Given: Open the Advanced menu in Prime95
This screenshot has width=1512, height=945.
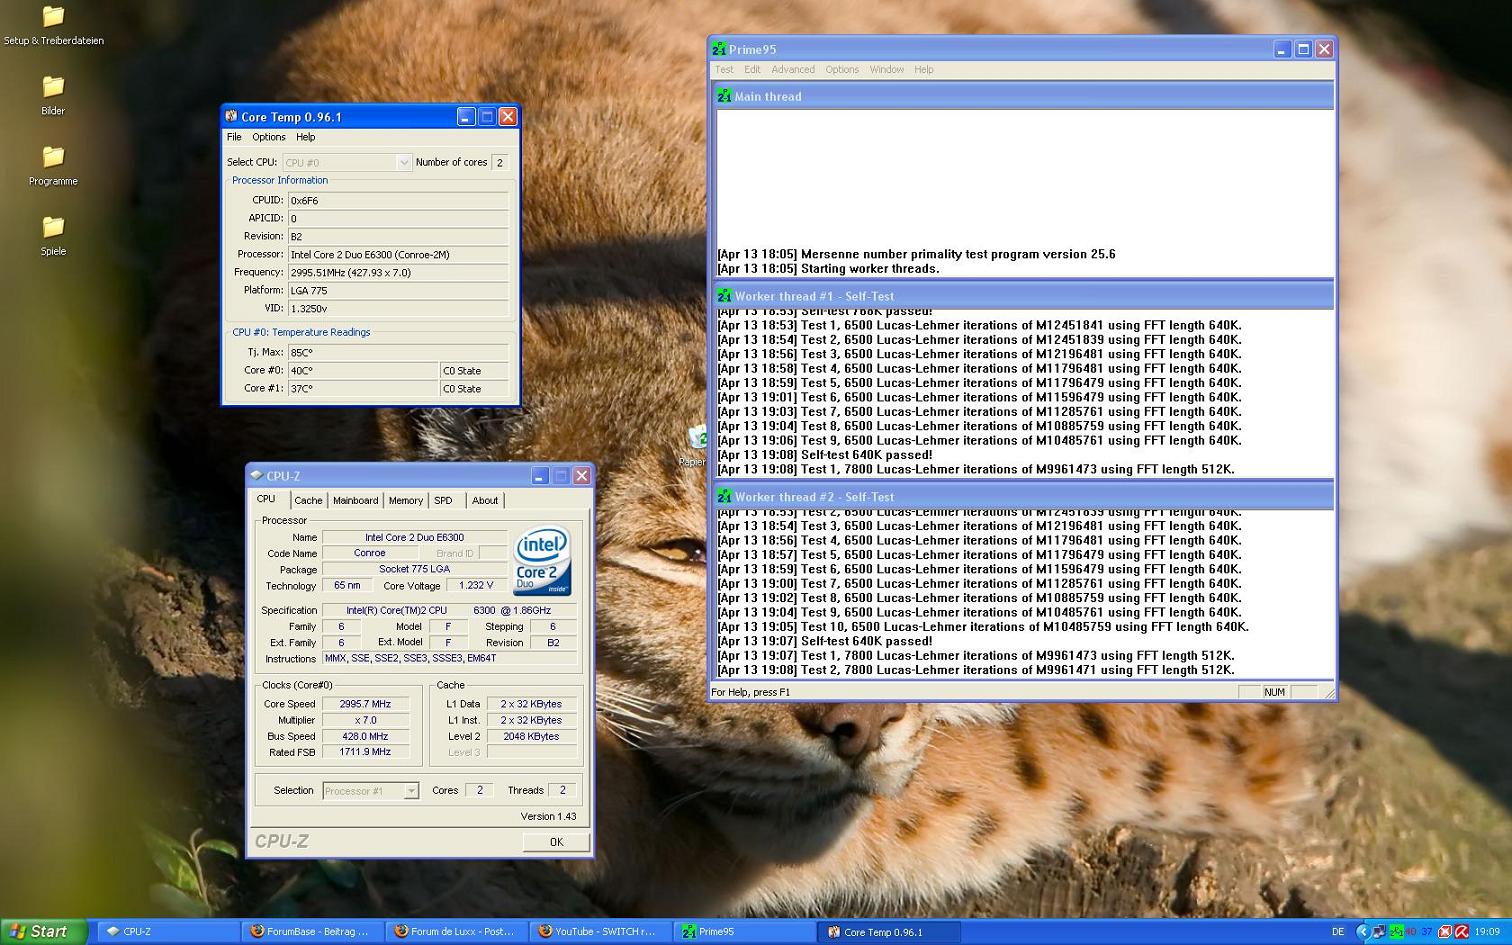Looking at the screenshot, I should [793, 69].
